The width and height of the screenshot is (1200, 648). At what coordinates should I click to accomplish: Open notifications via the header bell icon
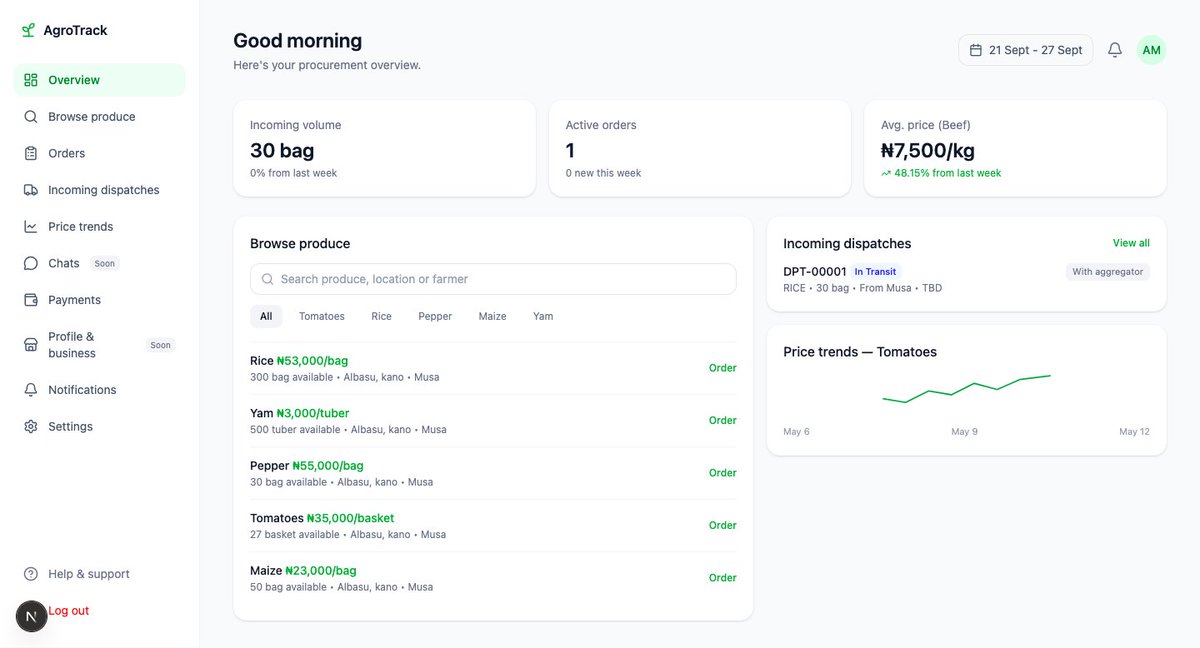pyautogui.click(x=1115, y=50)
